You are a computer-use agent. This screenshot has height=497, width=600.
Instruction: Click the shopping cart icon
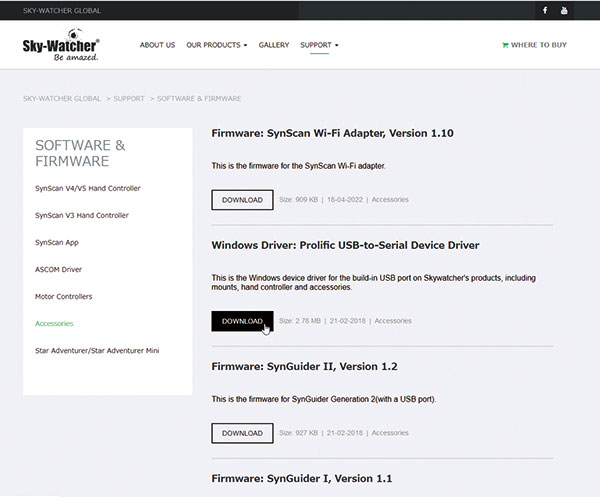[505, 45]
